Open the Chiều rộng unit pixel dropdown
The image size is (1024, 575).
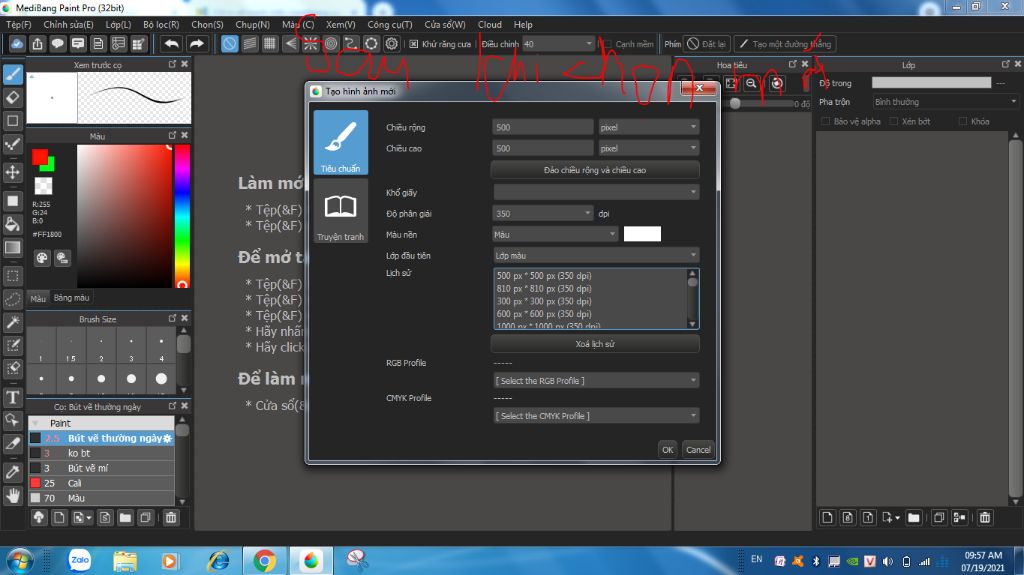click(x=648, y=127)
